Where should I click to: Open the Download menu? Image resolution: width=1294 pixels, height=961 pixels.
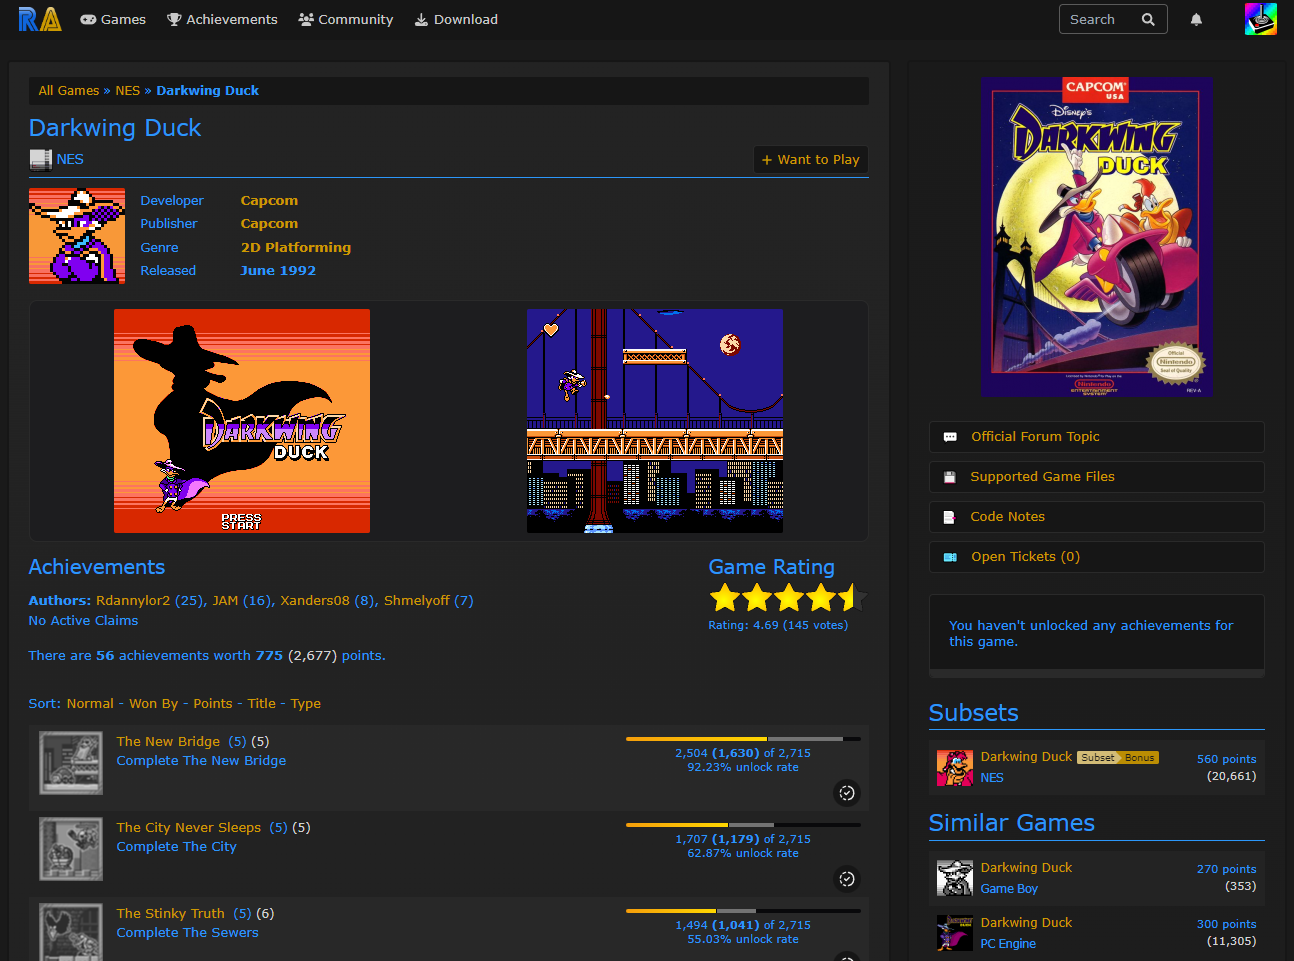[456, 19]
